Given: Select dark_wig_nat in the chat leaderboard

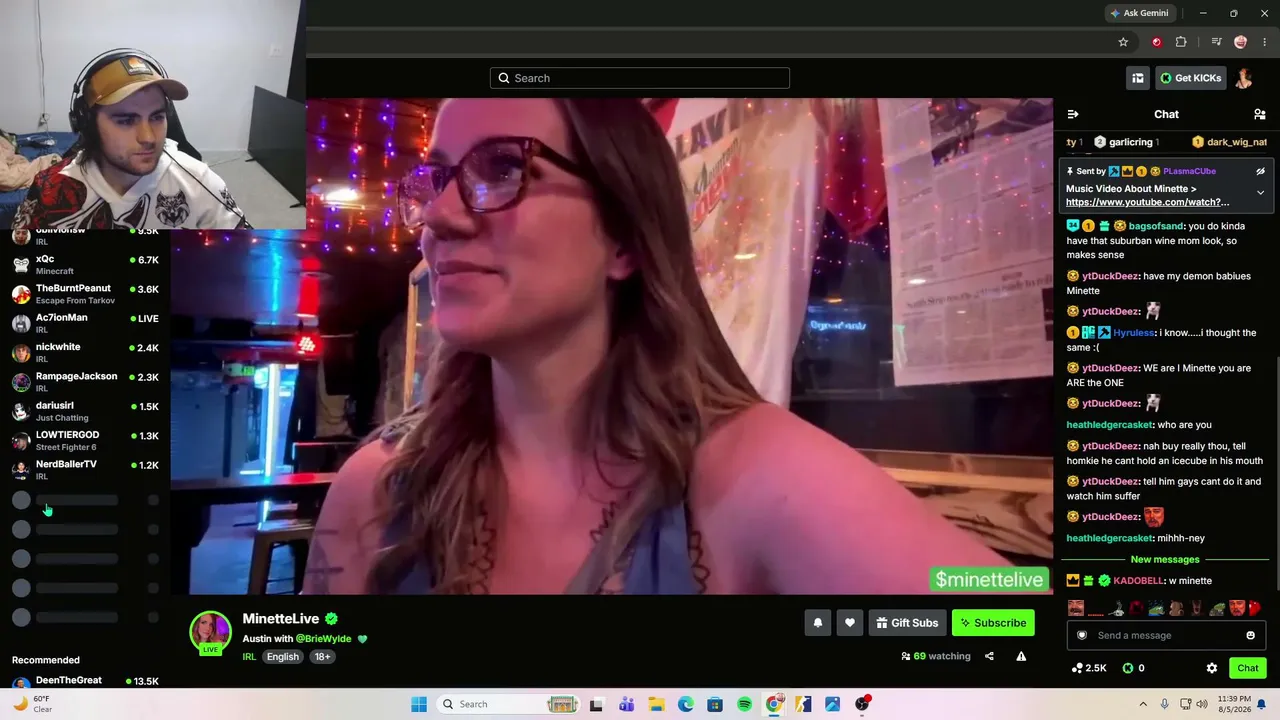Looking at the screenshot, I should tap(1230, 142).
